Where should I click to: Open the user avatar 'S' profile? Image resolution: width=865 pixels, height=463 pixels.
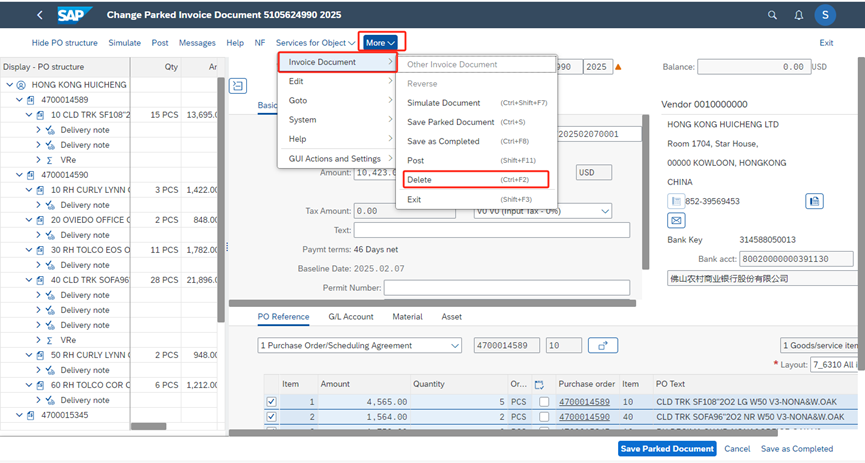[825, 15]
